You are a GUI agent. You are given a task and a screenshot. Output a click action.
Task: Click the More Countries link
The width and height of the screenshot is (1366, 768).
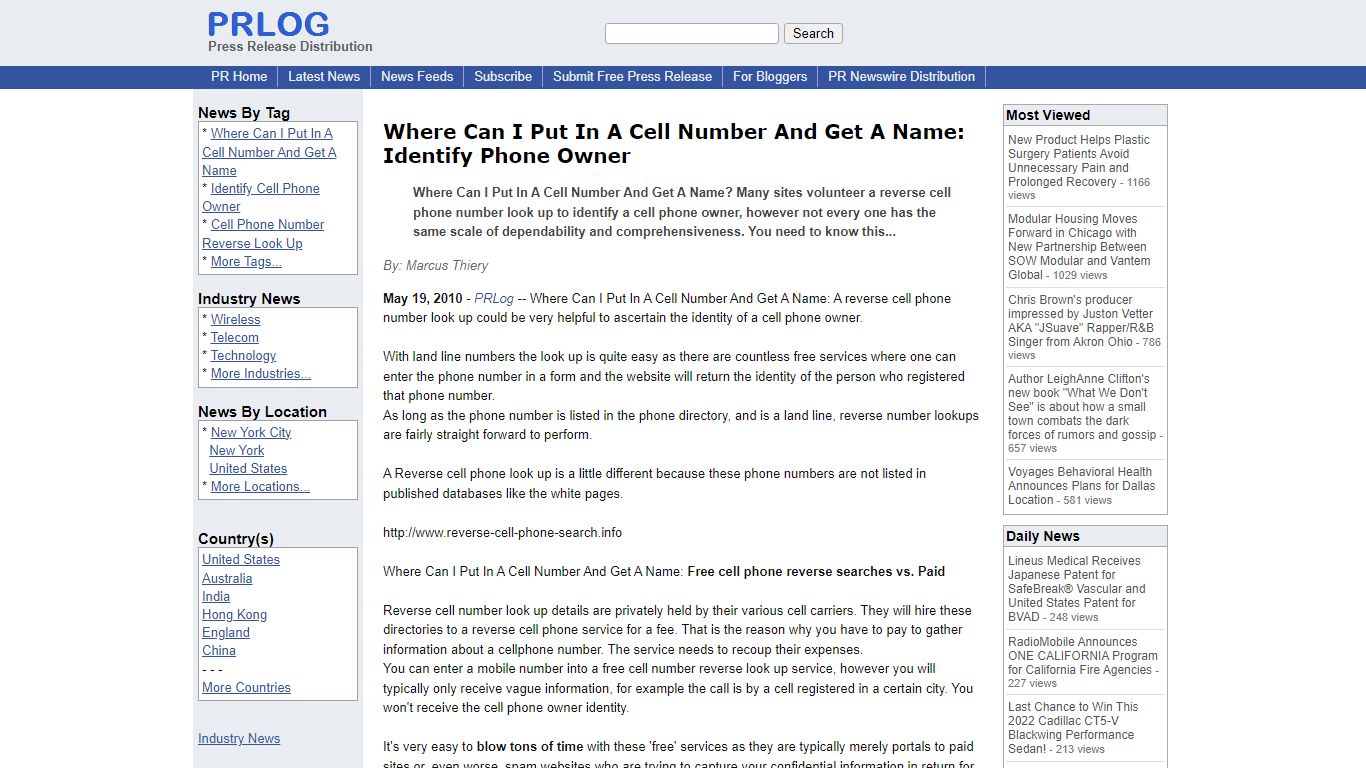tap(246, 687)
